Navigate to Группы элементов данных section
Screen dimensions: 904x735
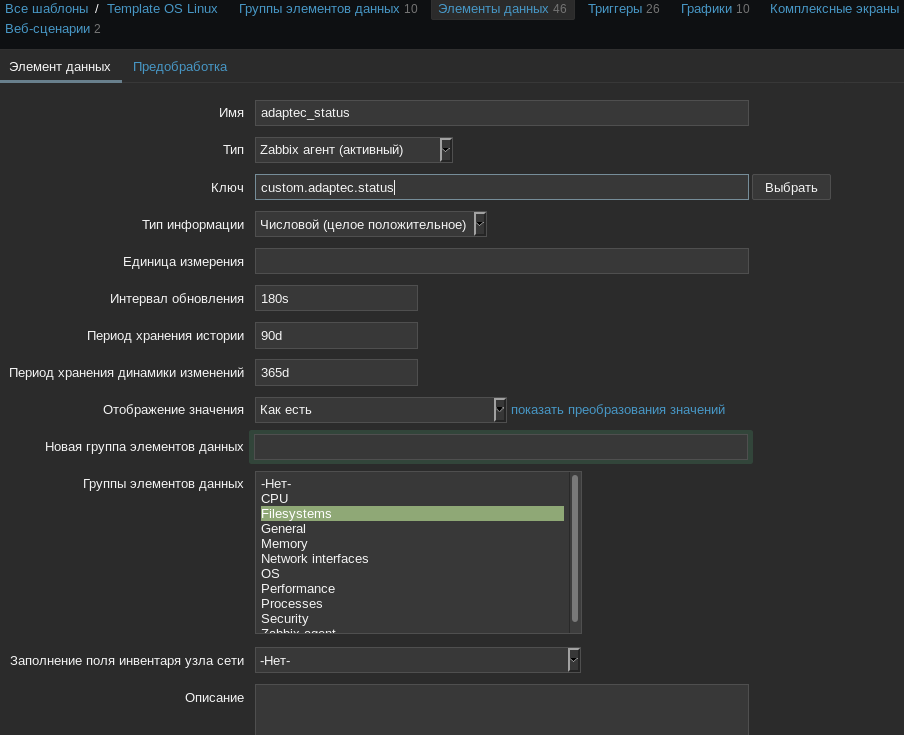(319, 9)
